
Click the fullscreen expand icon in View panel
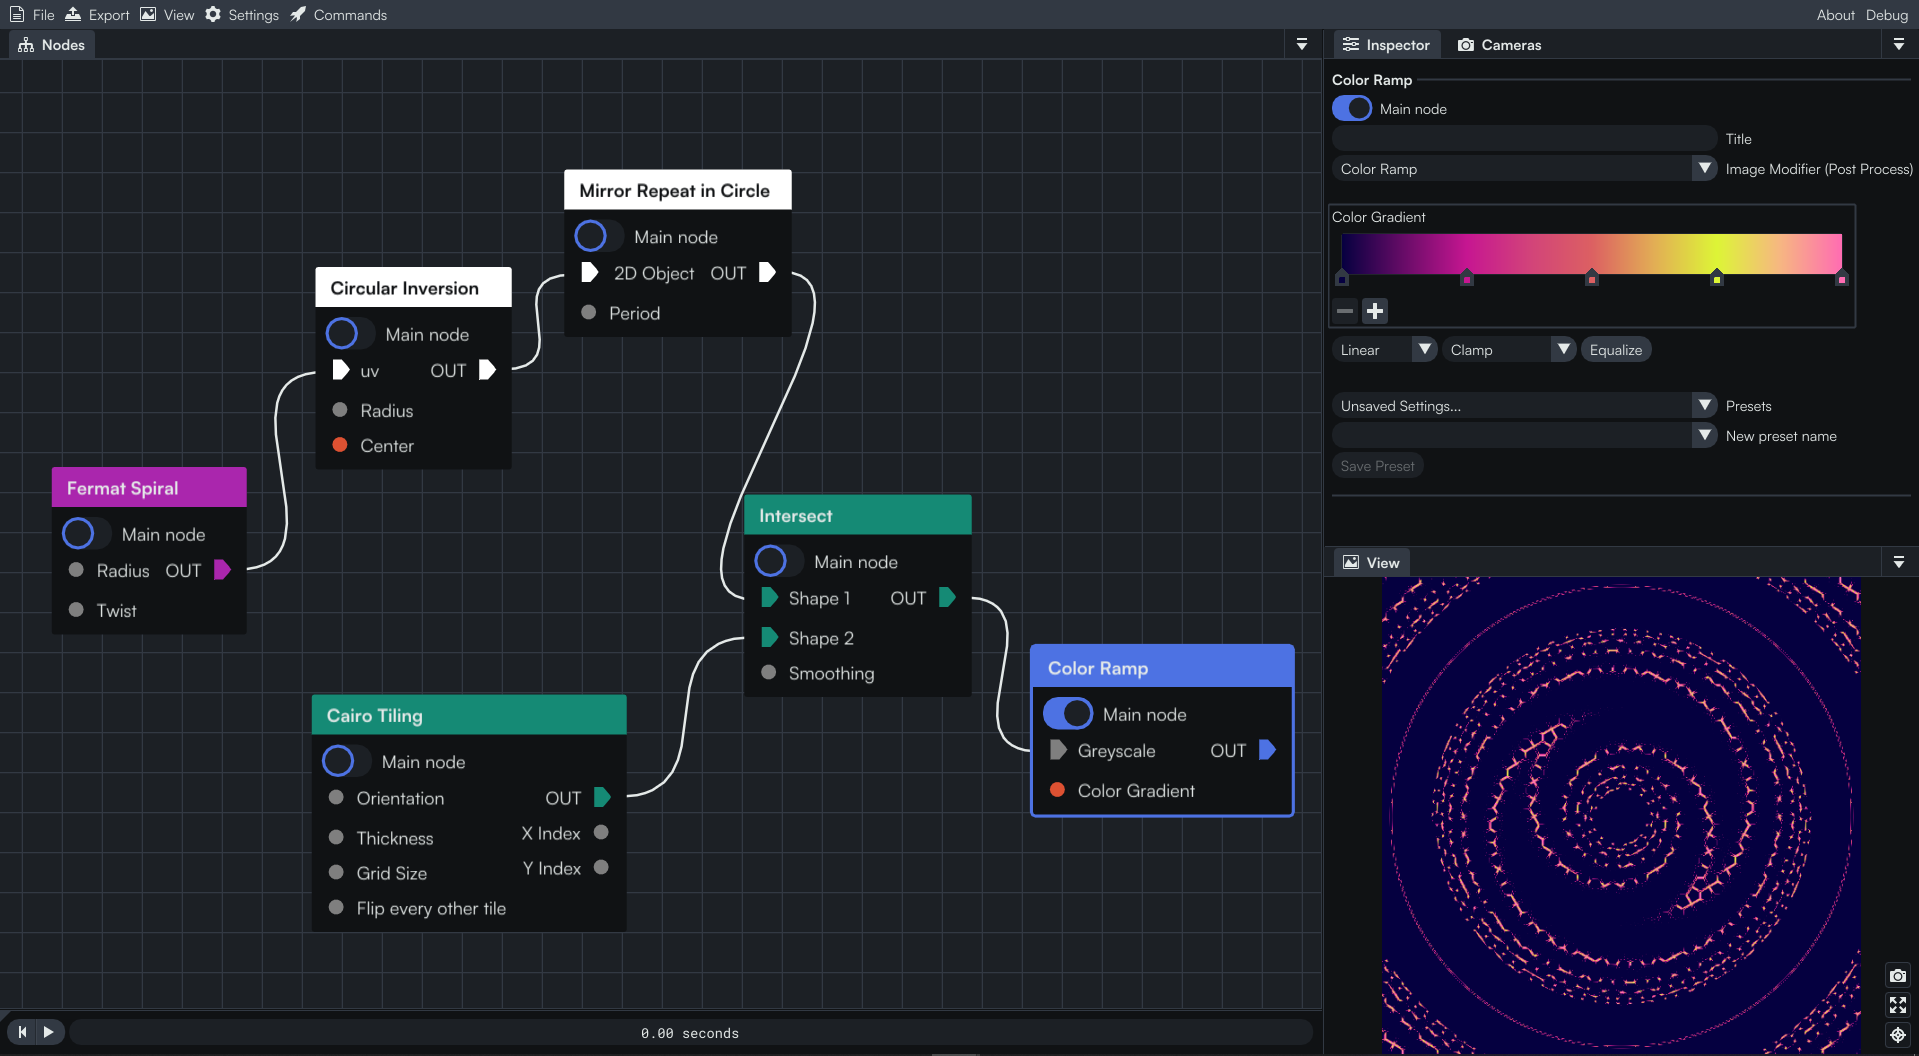pos(1897,1005)
